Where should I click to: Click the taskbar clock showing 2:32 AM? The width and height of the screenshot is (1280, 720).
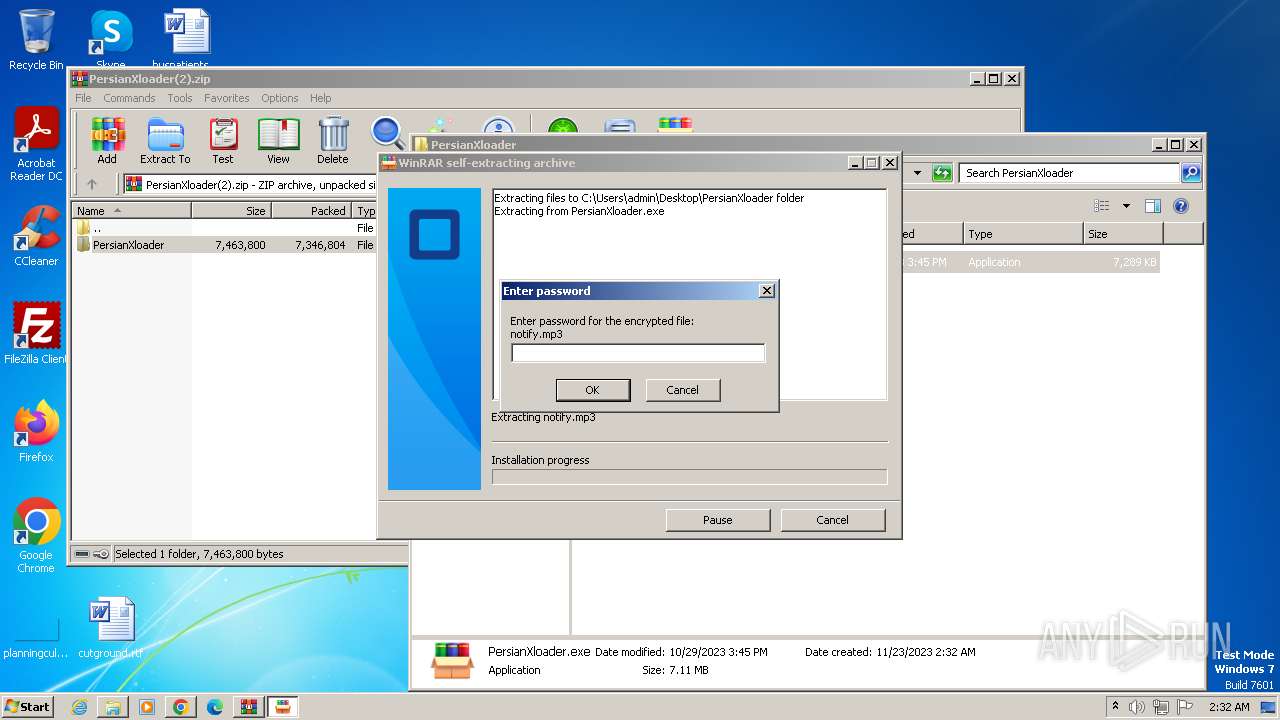[1229, 707]
